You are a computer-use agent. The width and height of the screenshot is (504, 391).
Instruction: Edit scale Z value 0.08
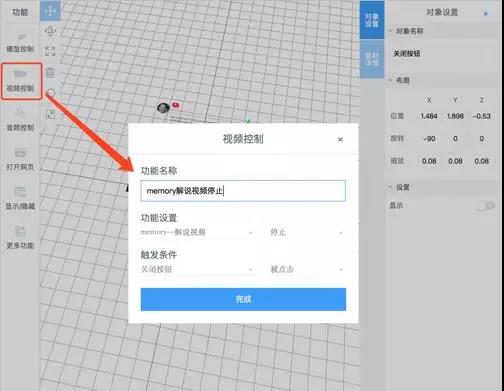pyautogui.click(x=481, y=161)
